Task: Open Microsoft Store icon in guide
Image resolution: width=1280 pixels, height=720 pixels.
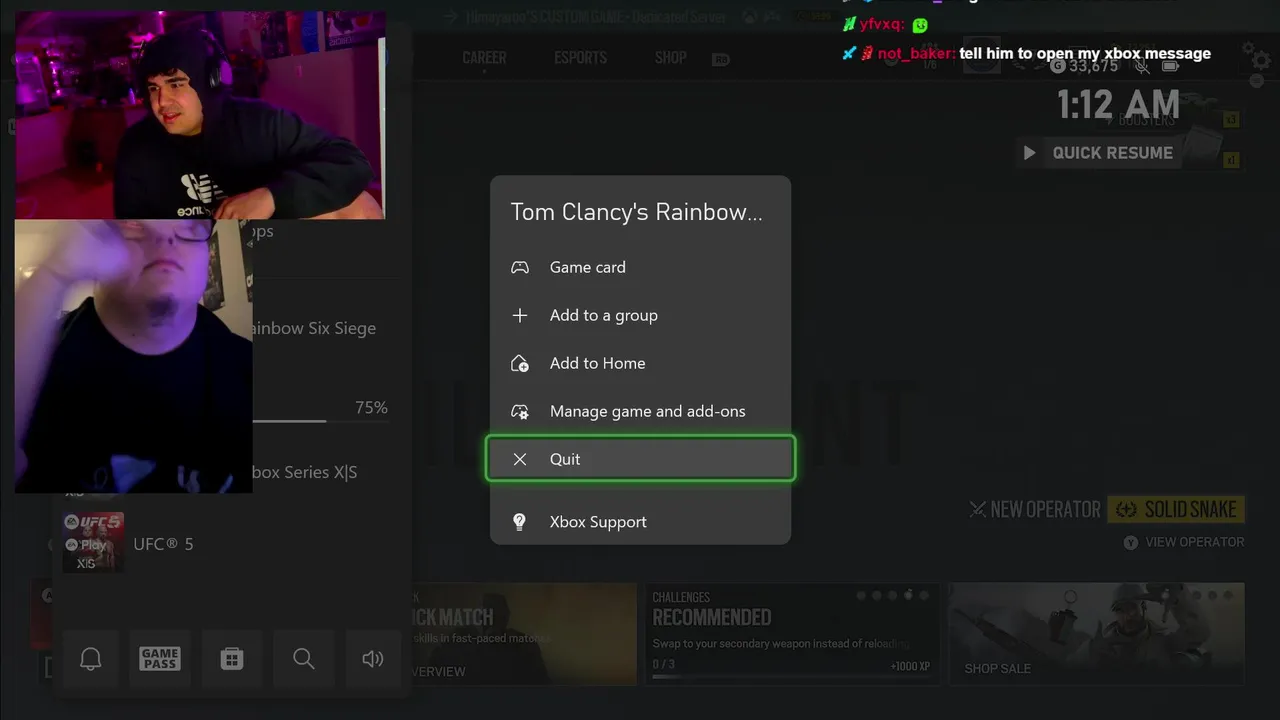Action: [x=232, y=659]
